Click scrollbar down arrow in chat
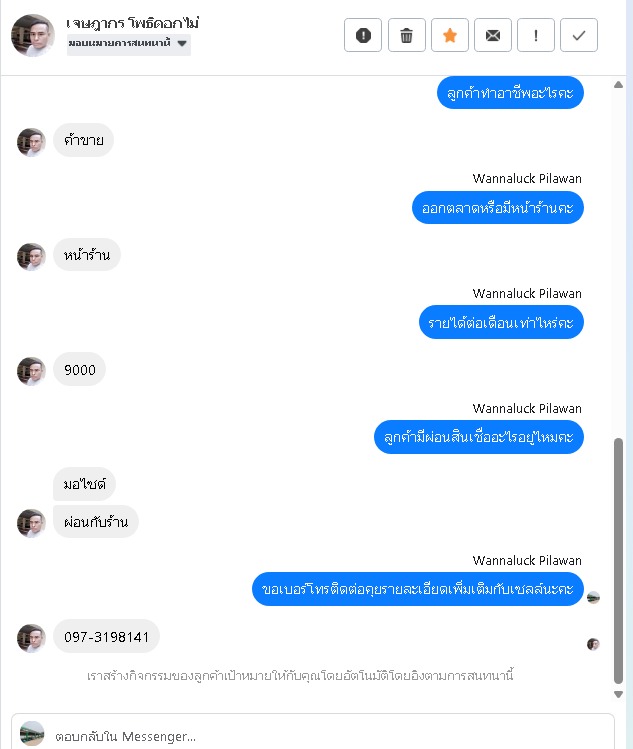This screenshot has width=633, height=749. point(618,694)
